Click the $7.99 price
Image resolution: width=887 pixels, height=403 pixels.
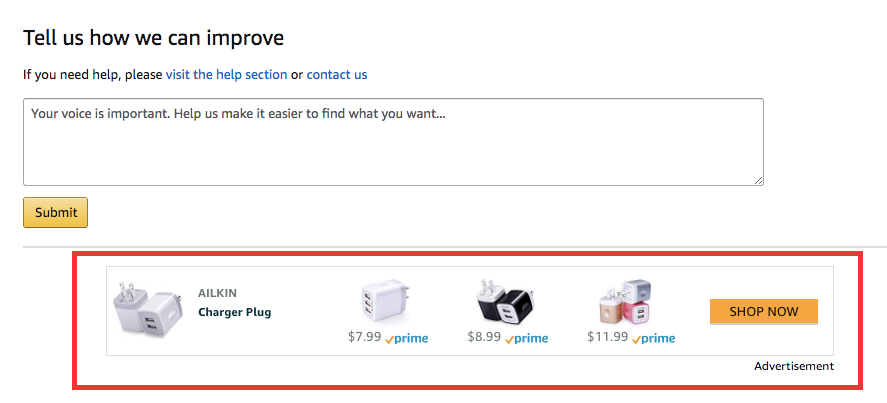tap(364, 337)
